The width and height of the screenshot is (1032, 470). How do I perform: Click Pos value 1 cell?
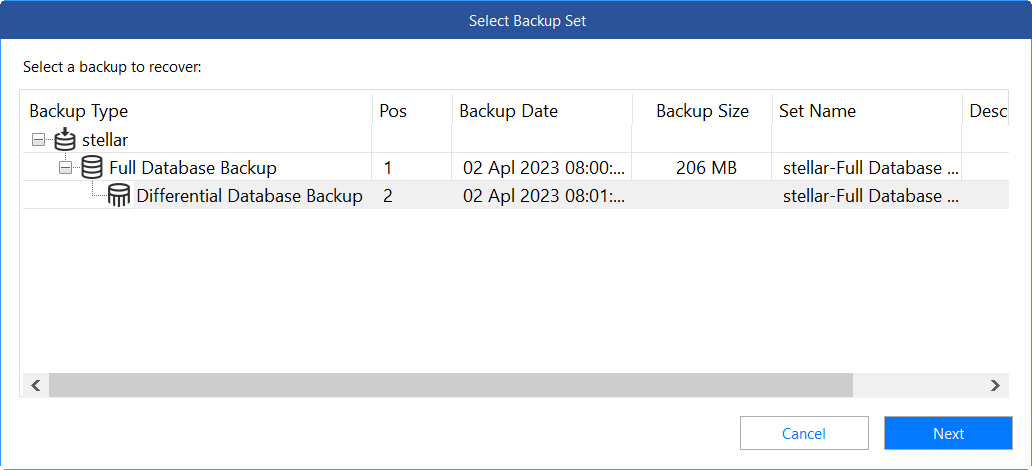[411, 168]
